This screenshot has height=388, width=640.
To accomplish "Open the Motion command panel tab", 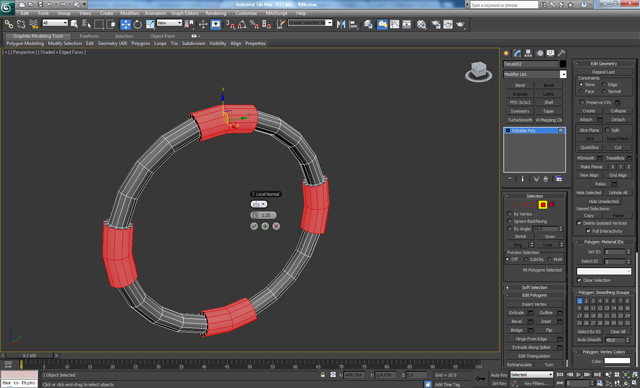I will [x=540, y=53].
